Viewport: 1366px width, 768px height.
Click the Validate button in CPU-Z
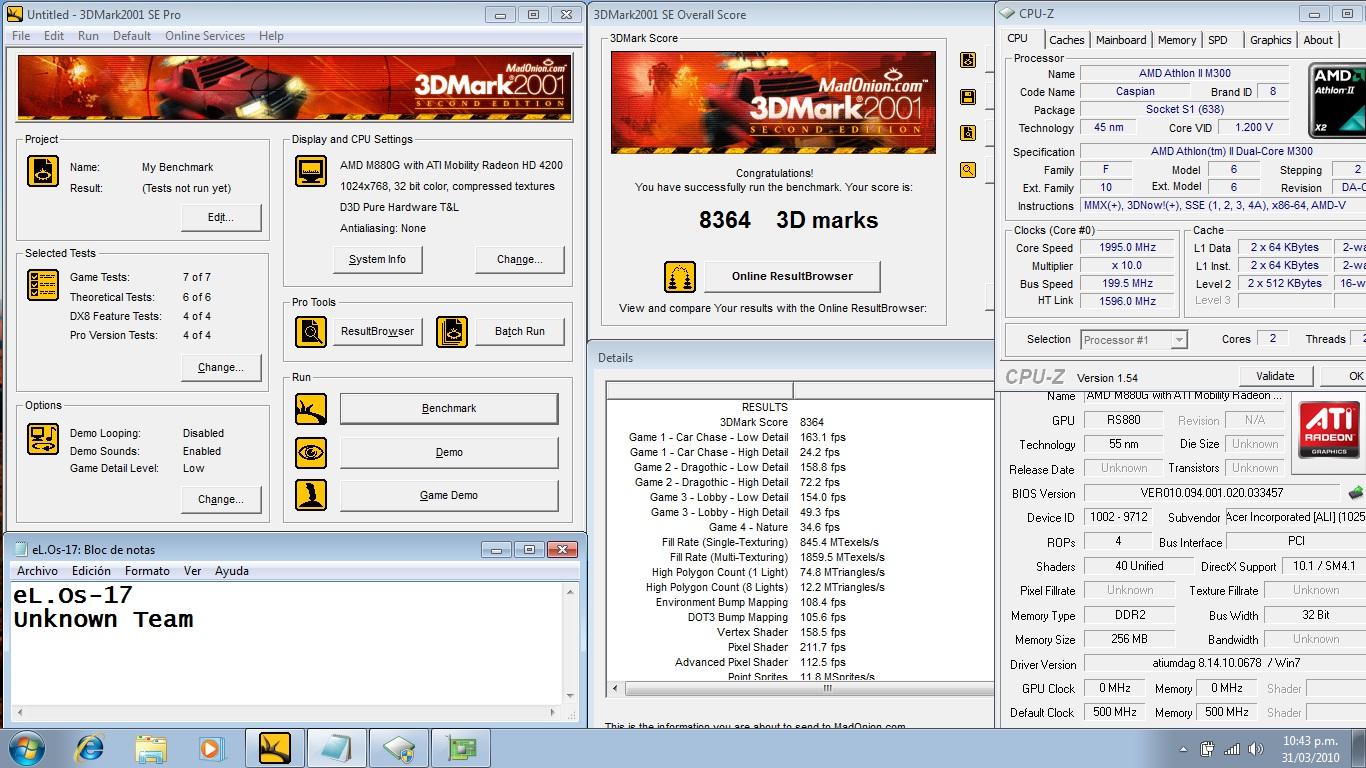coord(1275,376)
